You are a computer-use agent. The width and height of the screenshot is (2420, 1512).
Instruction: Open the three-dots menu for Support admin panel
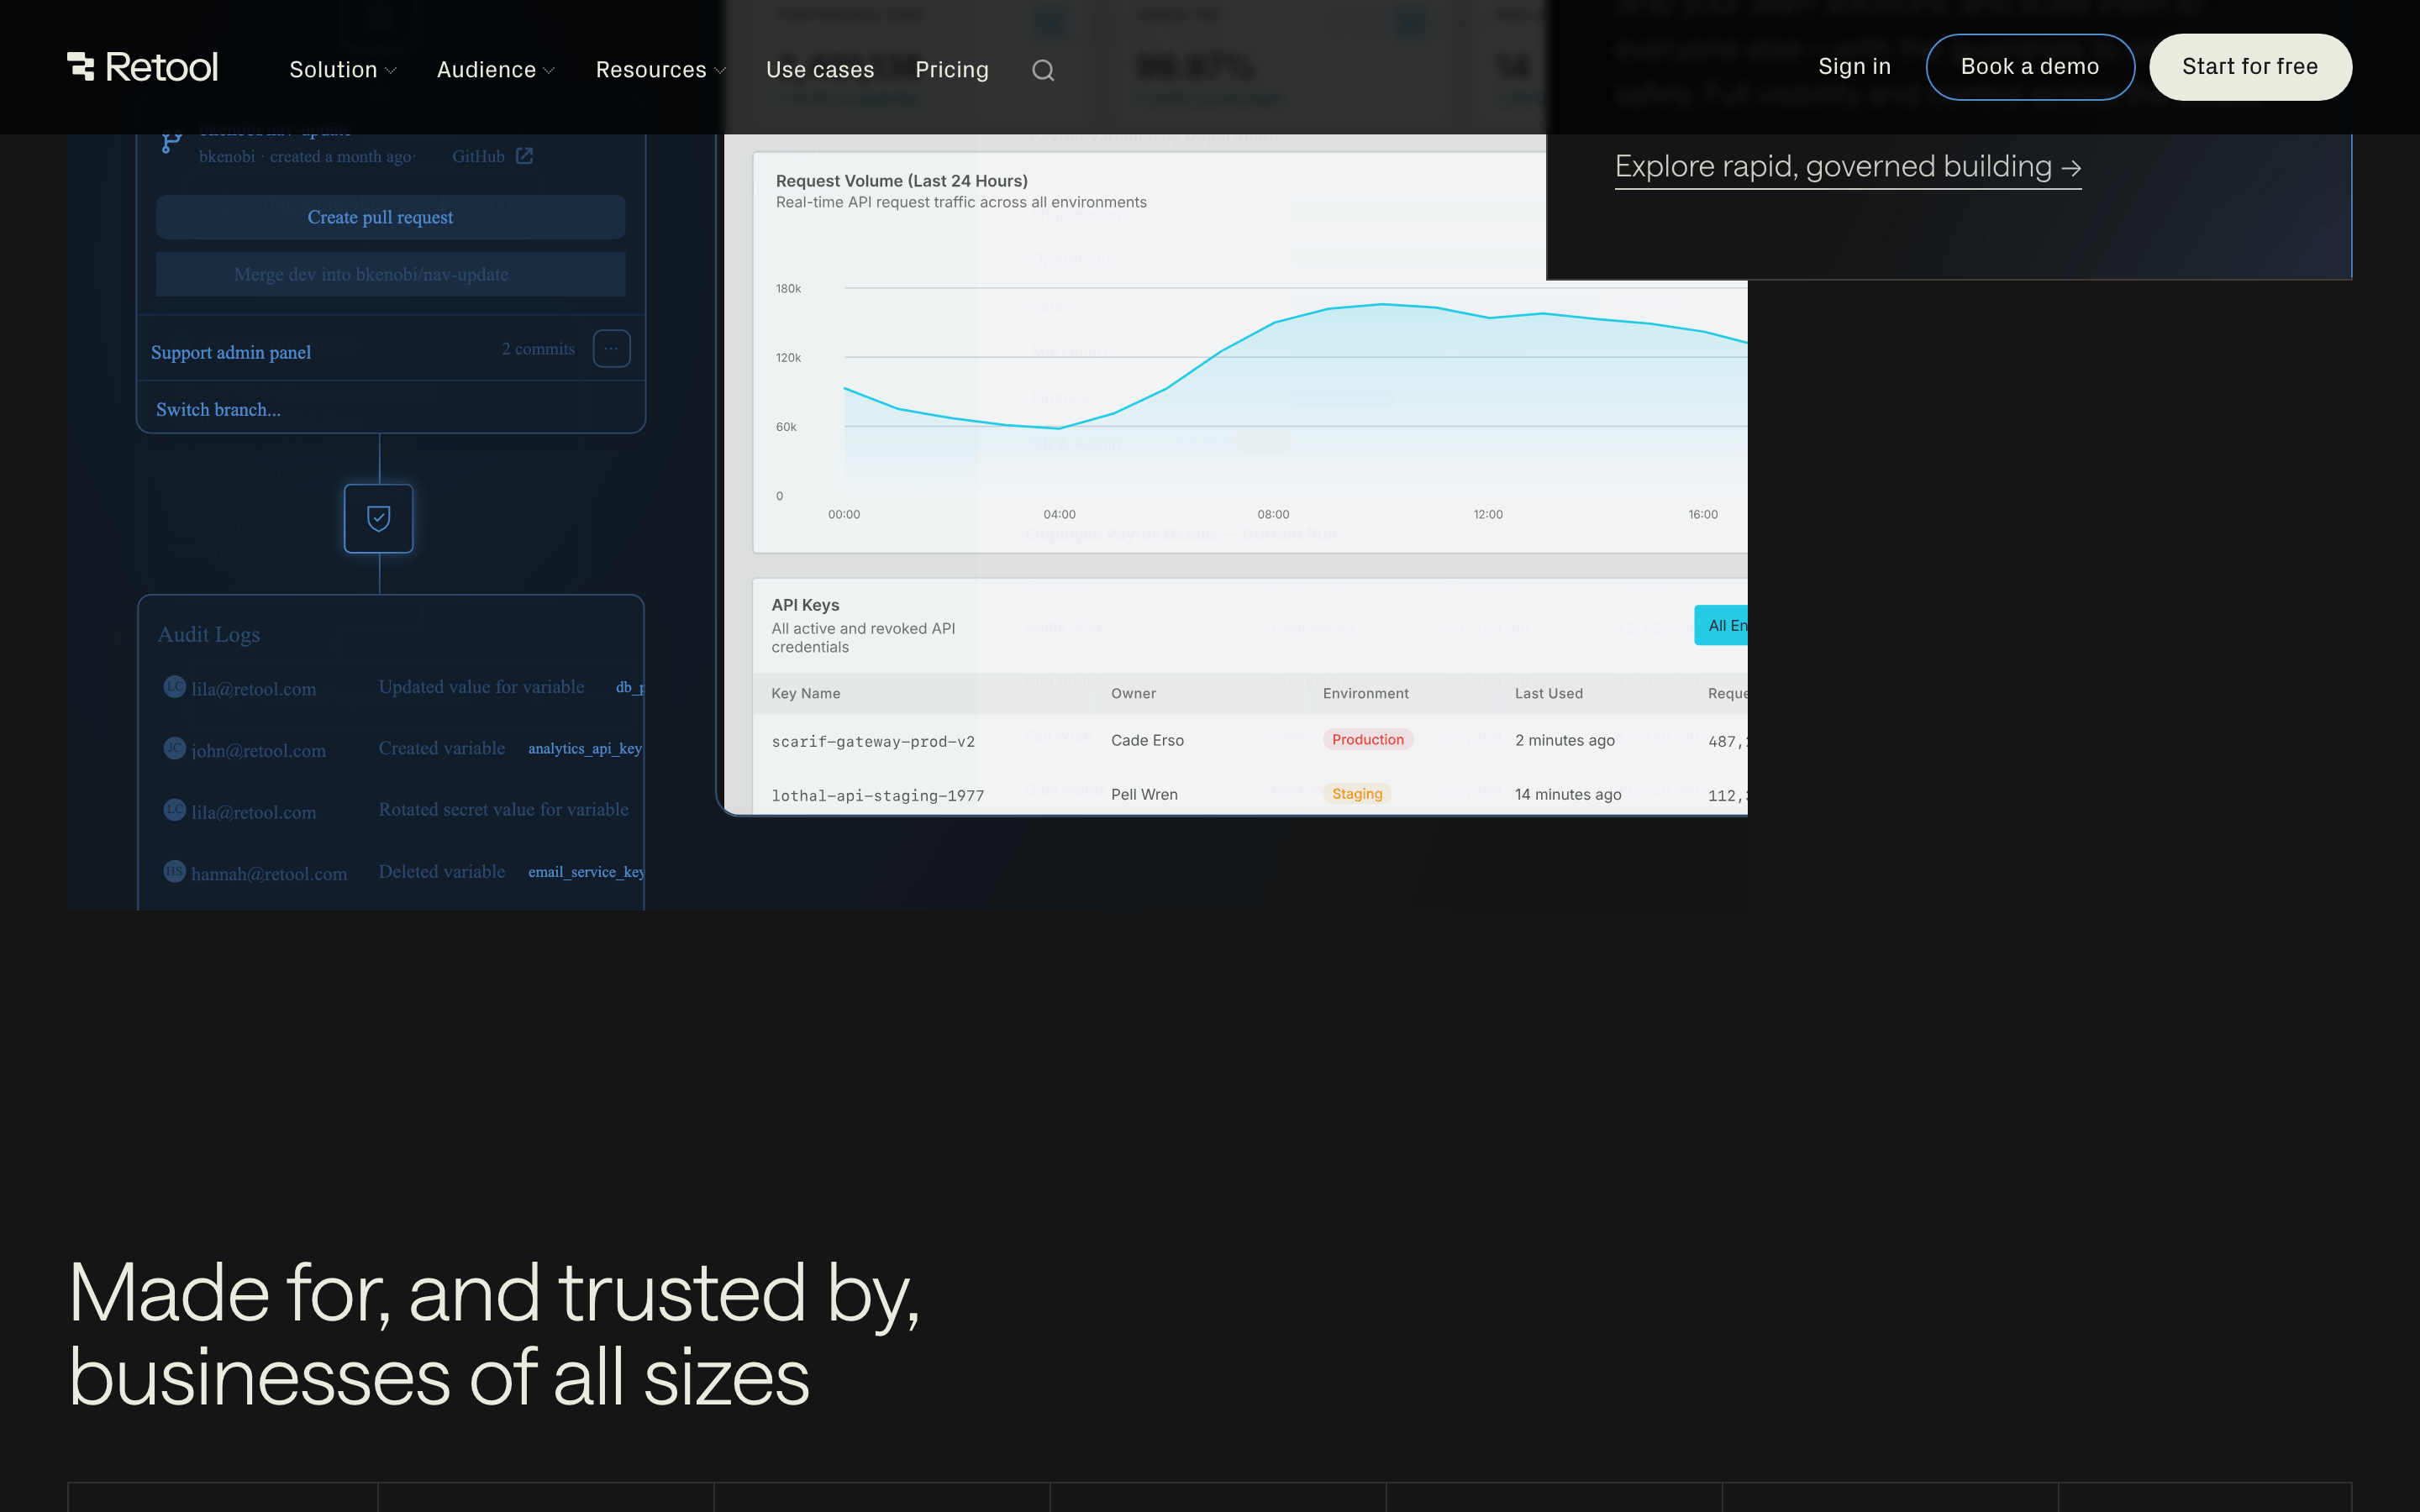[611, 349]
